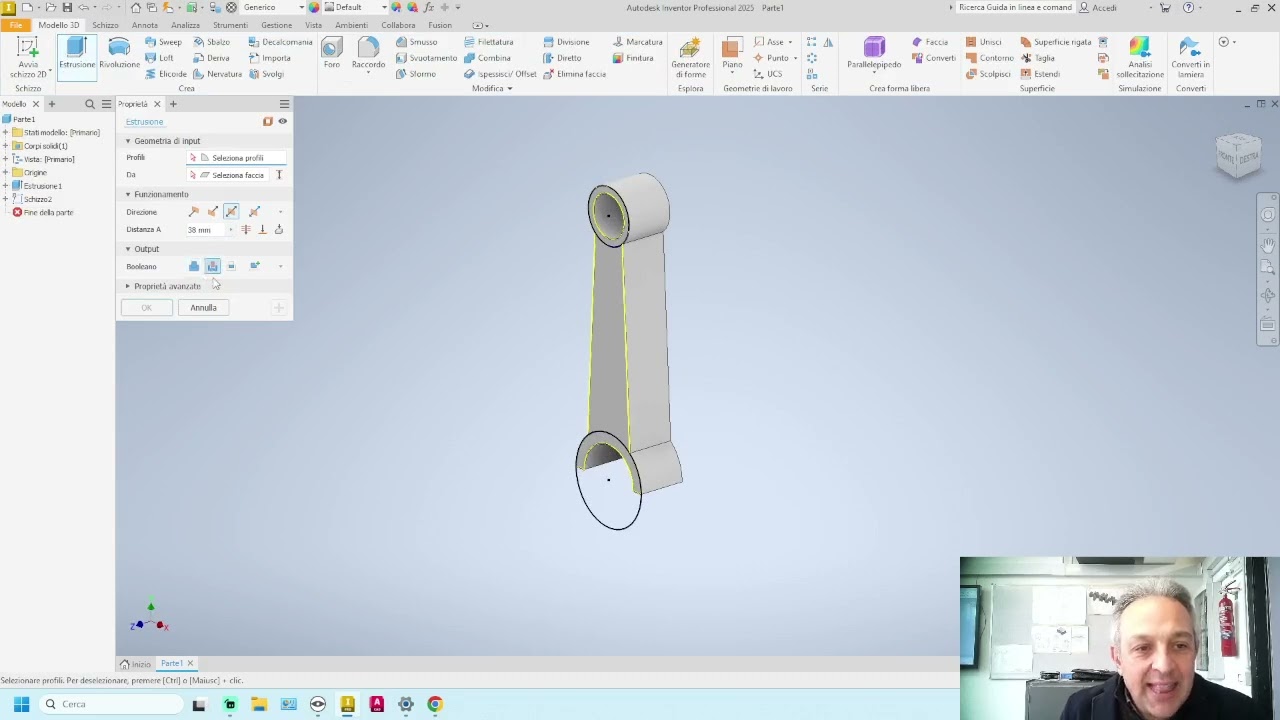Screen dimensions: 1280x720
Task: Choose the Loft tool
Action: [159, 58]
